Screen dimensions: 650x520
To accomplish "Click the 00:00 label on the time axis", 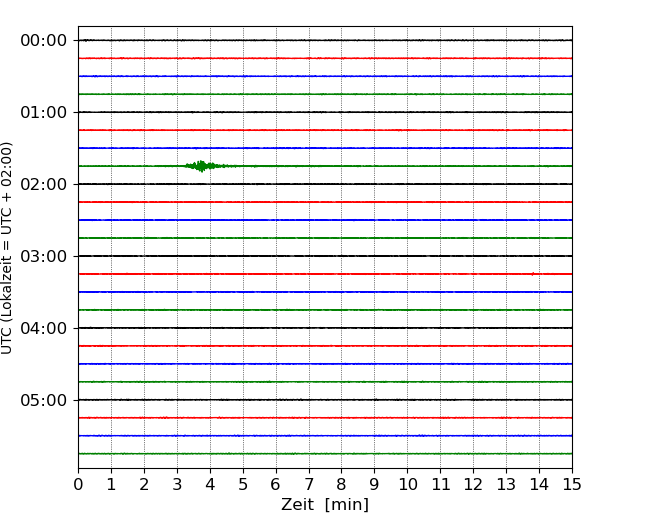I will (43, 40).
